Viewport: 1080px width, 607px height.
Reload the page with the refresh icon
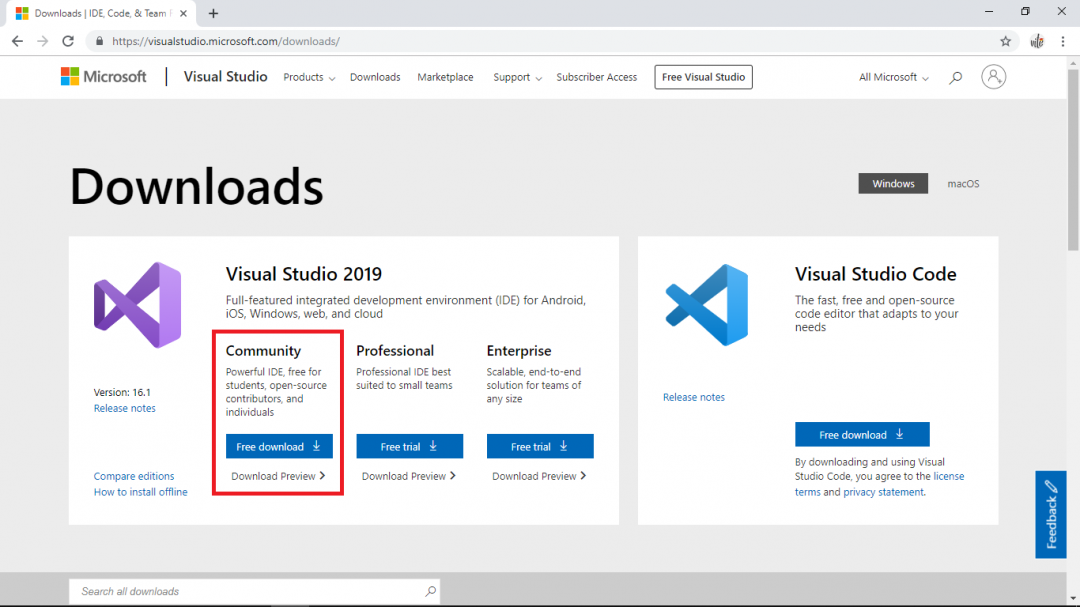[67, 41]
